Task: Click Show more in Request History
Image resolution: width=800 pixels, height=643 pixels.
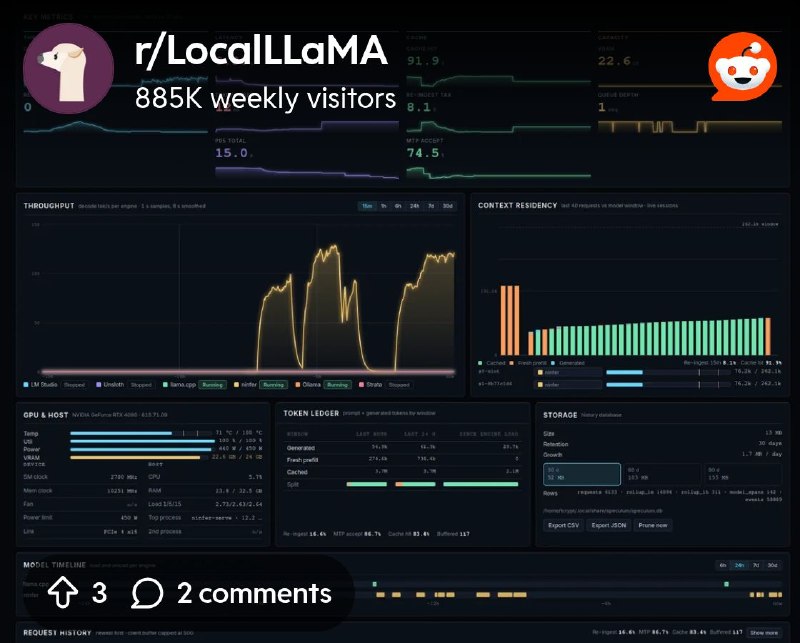Action: [764, 633]
